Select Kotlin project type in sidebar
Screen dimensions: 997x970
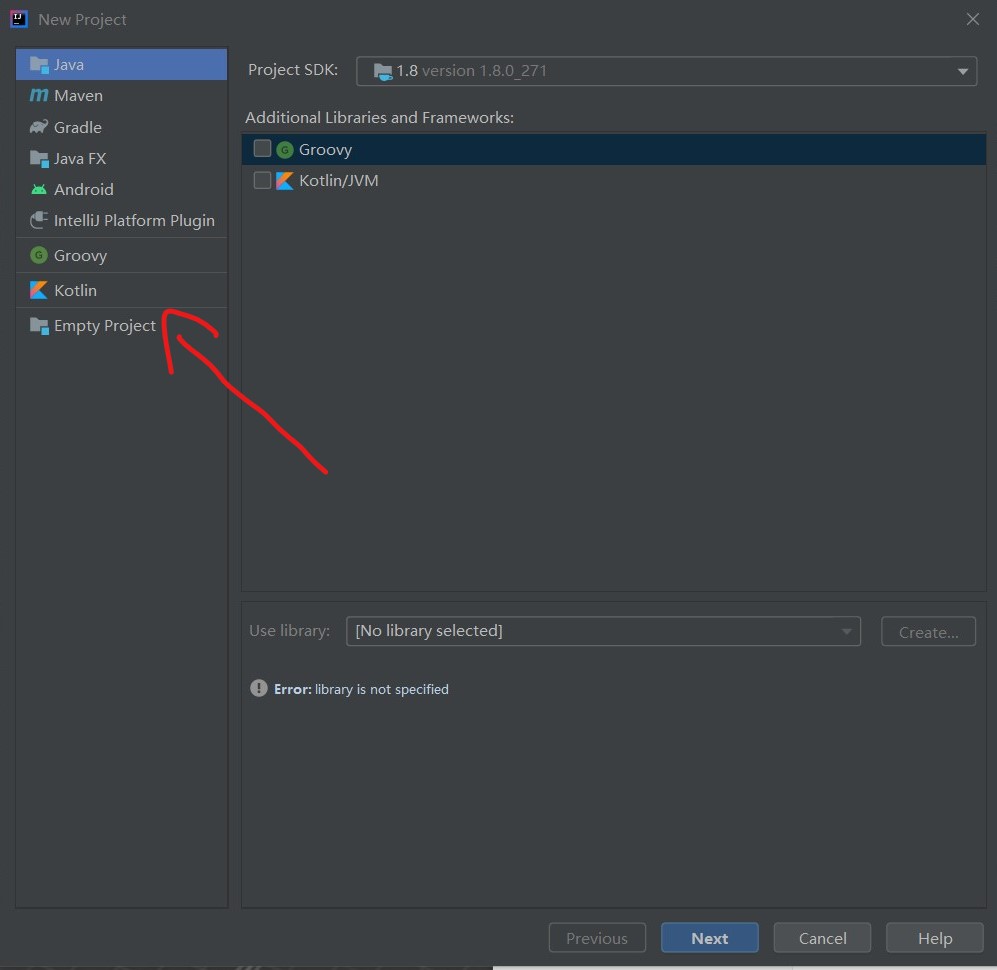coord(121,290)
